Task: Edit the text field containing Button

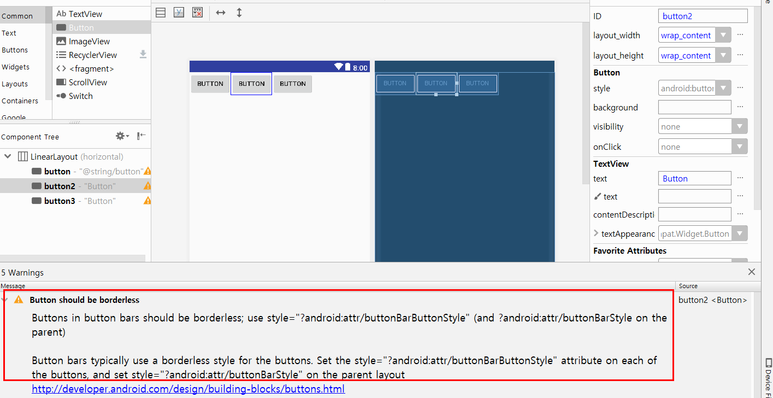Action: pyautogui.click(x=695, y=179)
